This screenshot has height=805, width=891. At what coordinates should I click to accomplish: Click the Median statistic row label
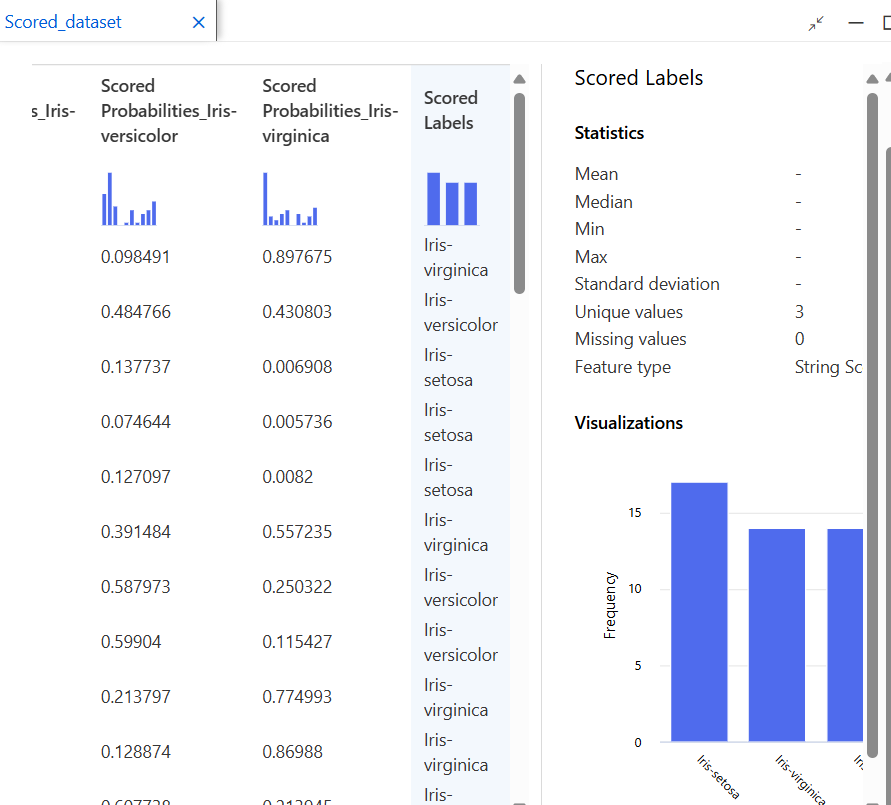(603, 202)
